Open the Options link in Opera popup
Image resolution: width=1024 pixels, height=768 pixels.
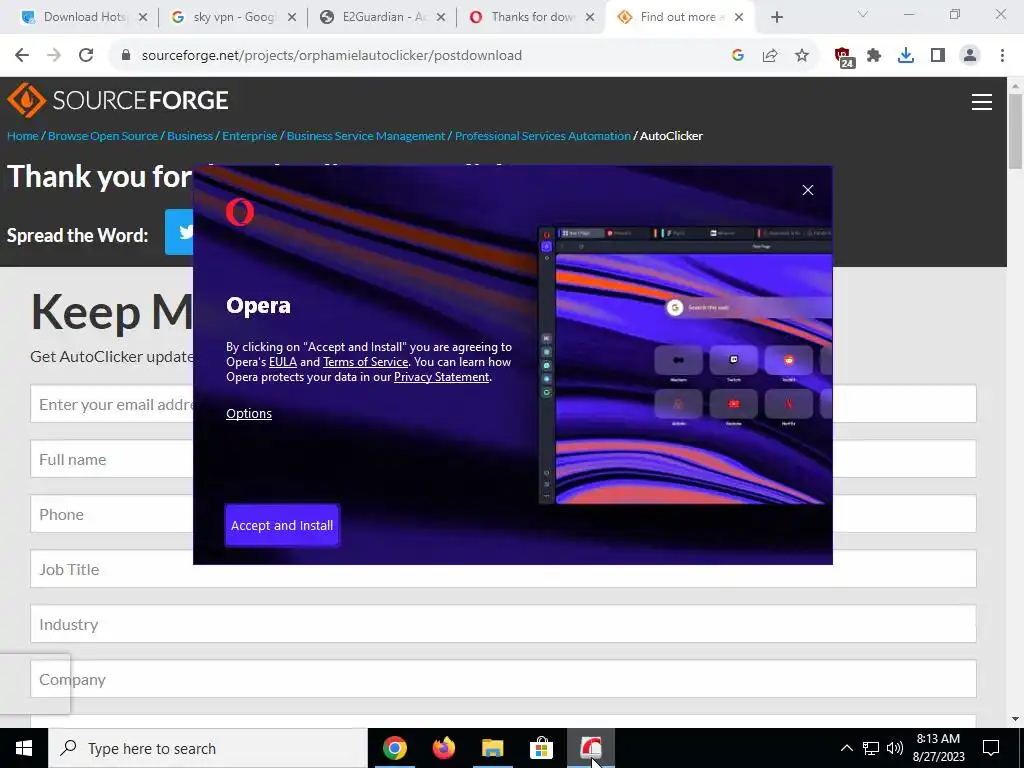click(x=249, y=413)
